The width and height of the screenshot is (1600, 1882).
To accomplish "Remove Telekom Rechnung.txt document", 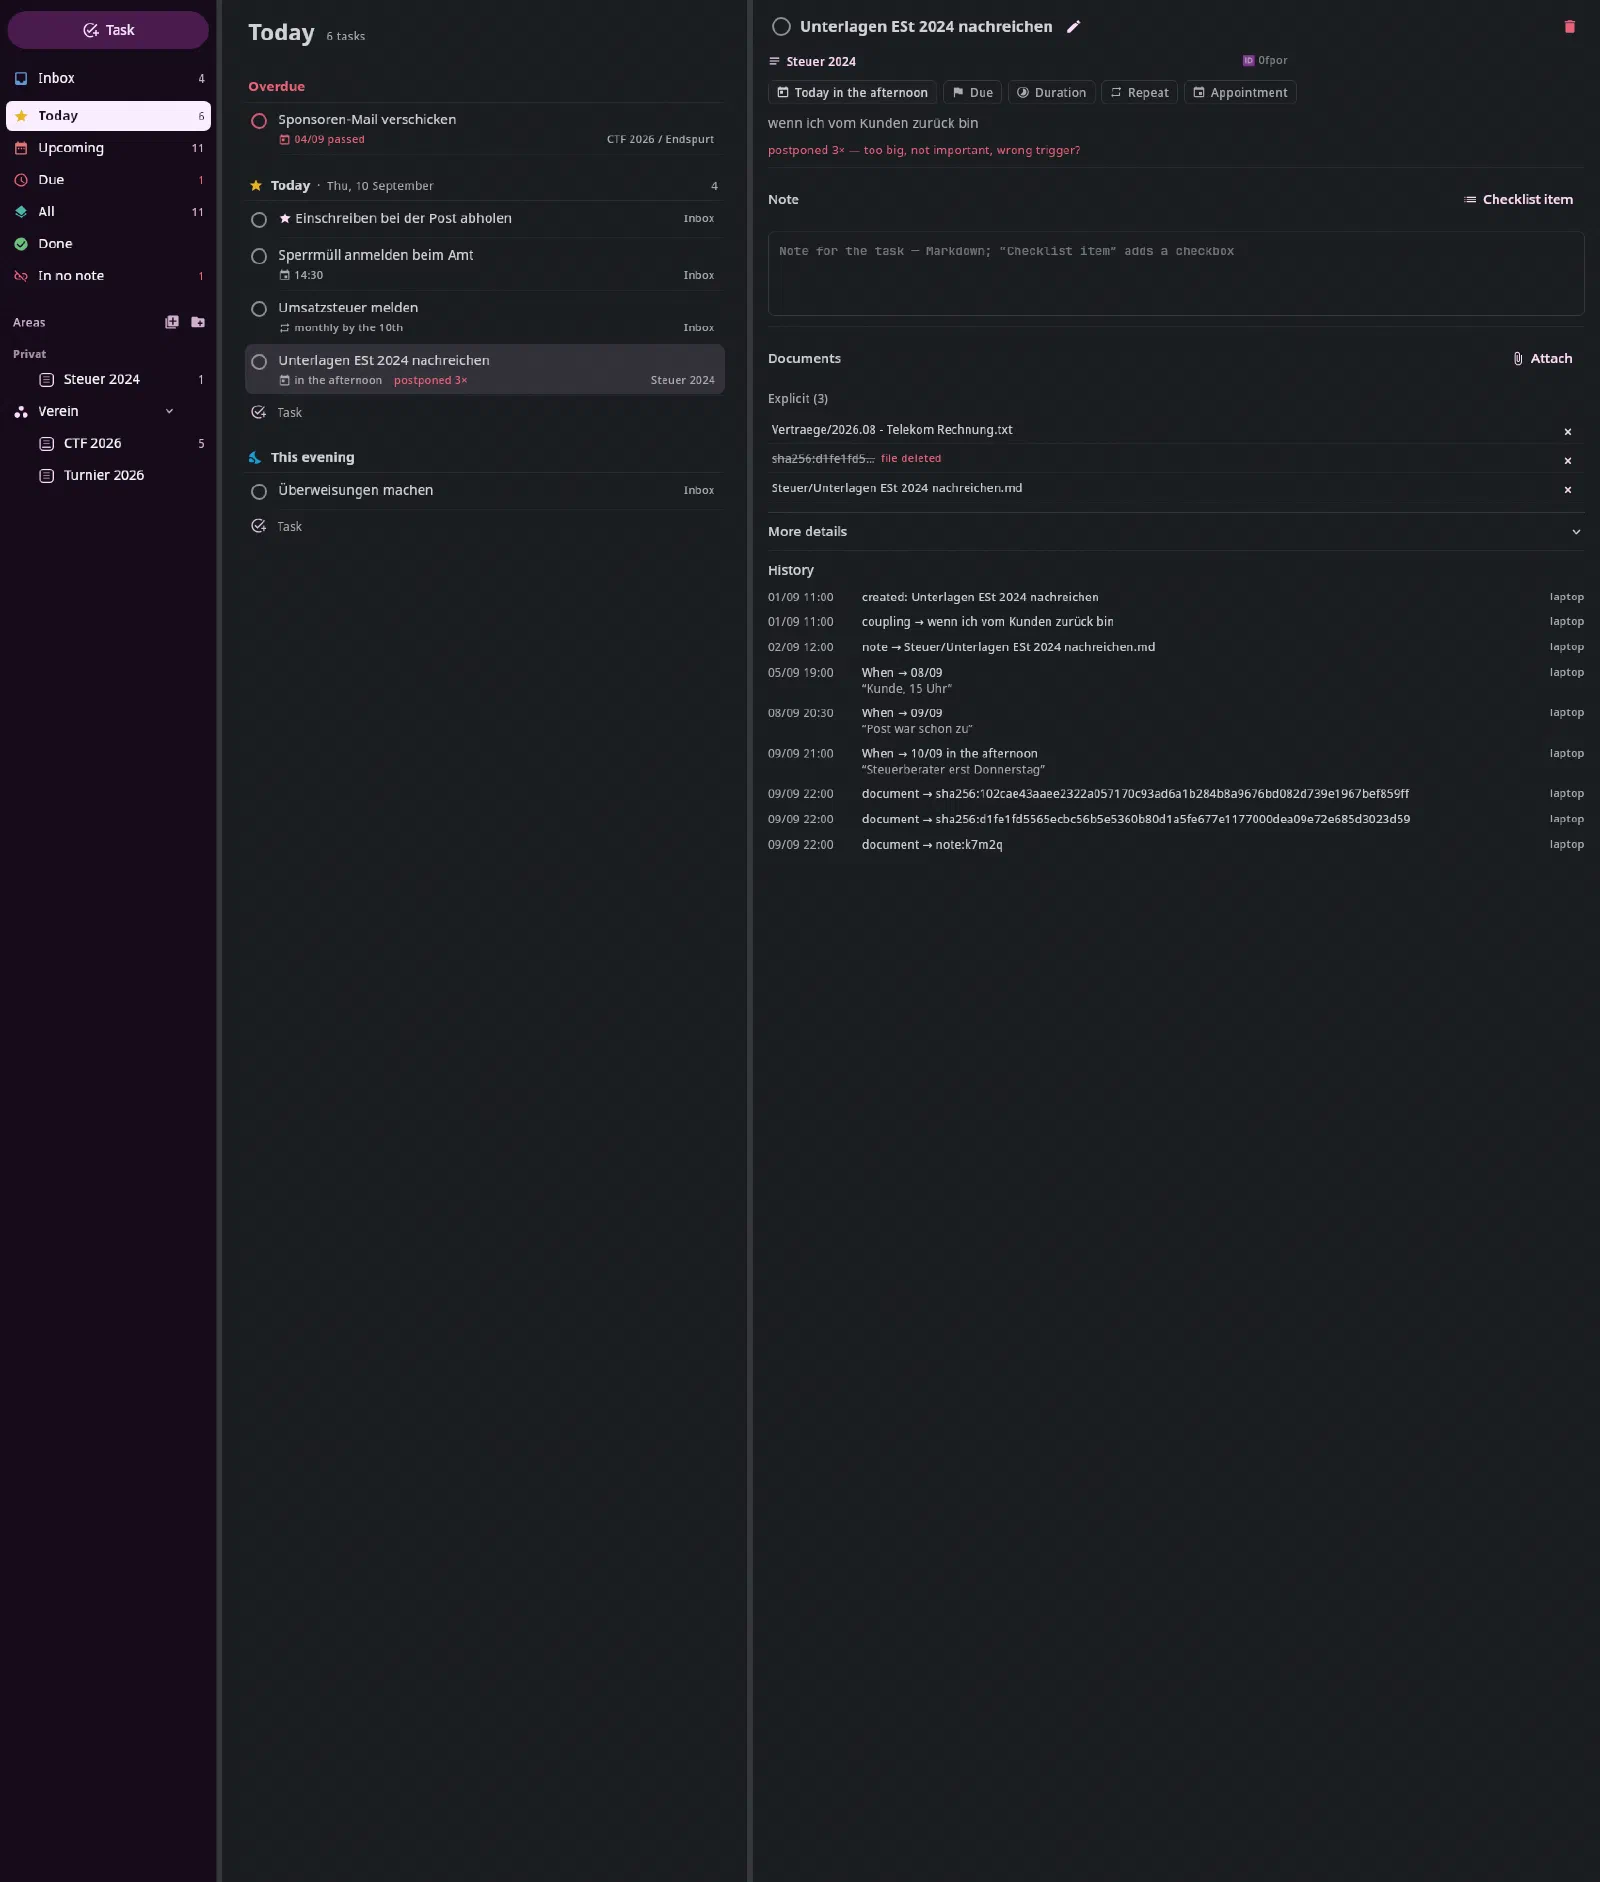I will pyautogui.click(x=1567, y=432).
